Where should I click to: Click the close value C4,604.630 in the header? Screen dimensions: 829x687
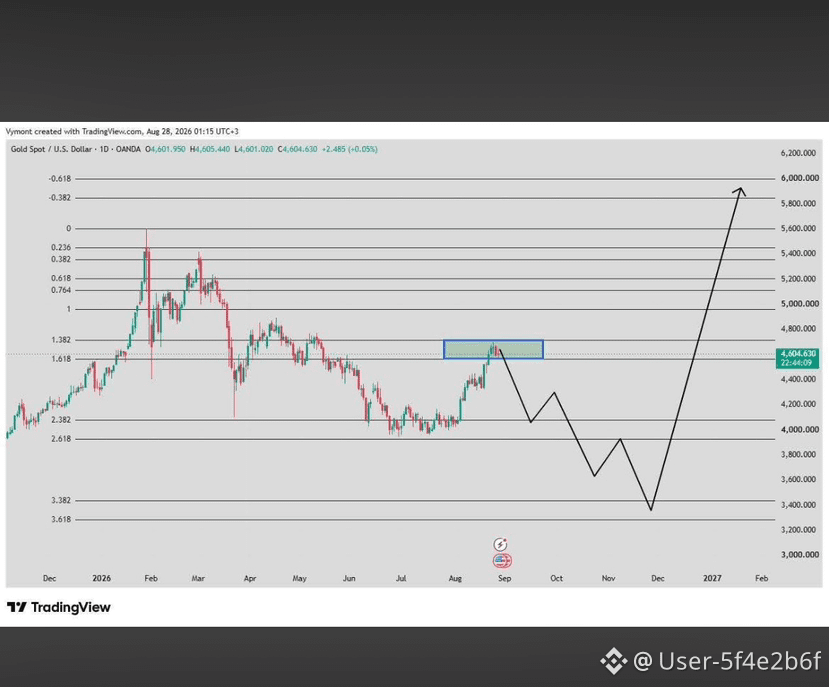point(297,149)
